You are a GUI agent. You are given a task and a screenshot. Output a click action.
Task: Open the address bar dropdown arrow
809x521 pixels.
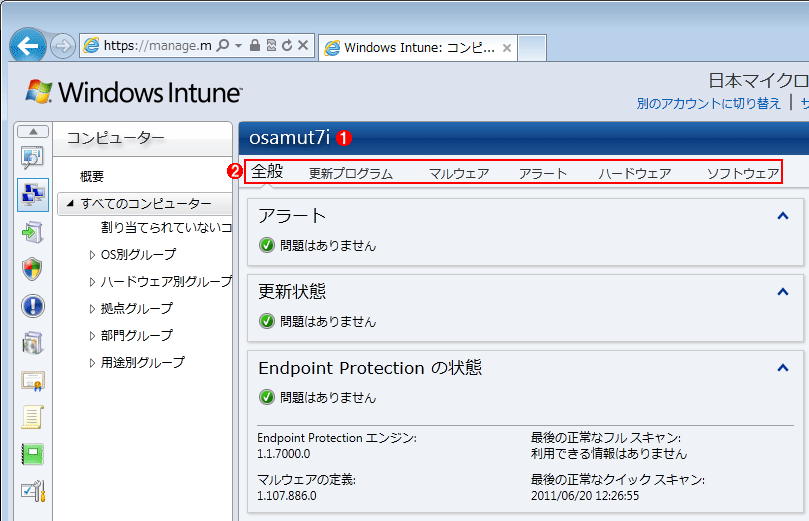point(238,46)
